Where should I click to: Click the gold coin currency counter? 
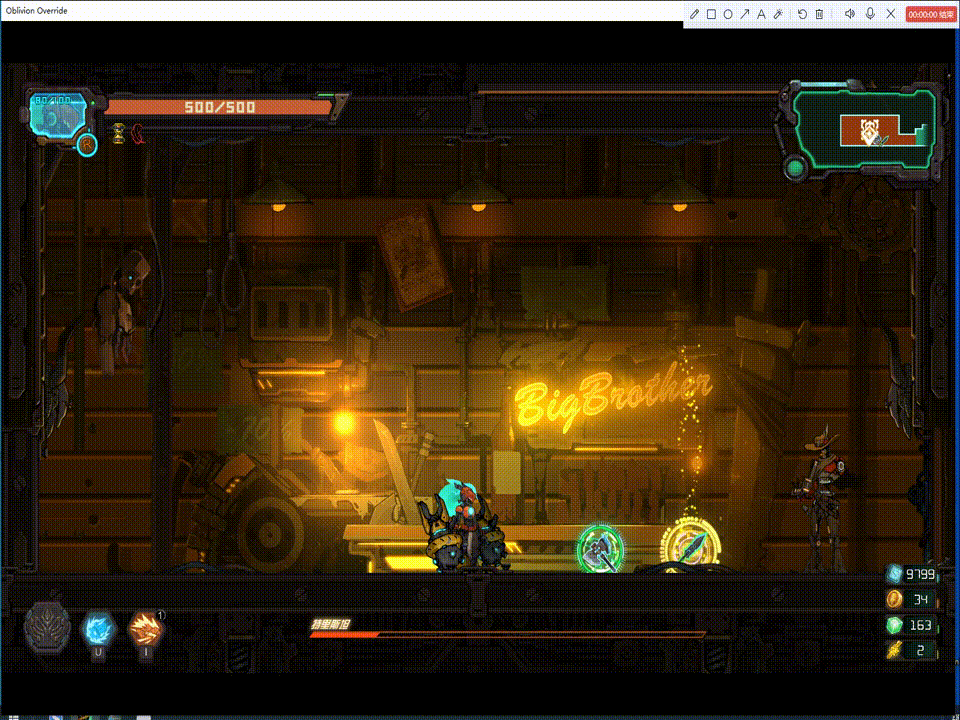click(912, 599)
